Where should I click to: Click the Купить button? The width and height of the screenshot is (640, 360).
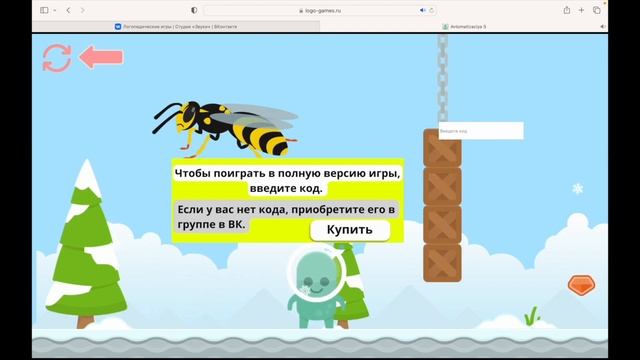[350, 230]
